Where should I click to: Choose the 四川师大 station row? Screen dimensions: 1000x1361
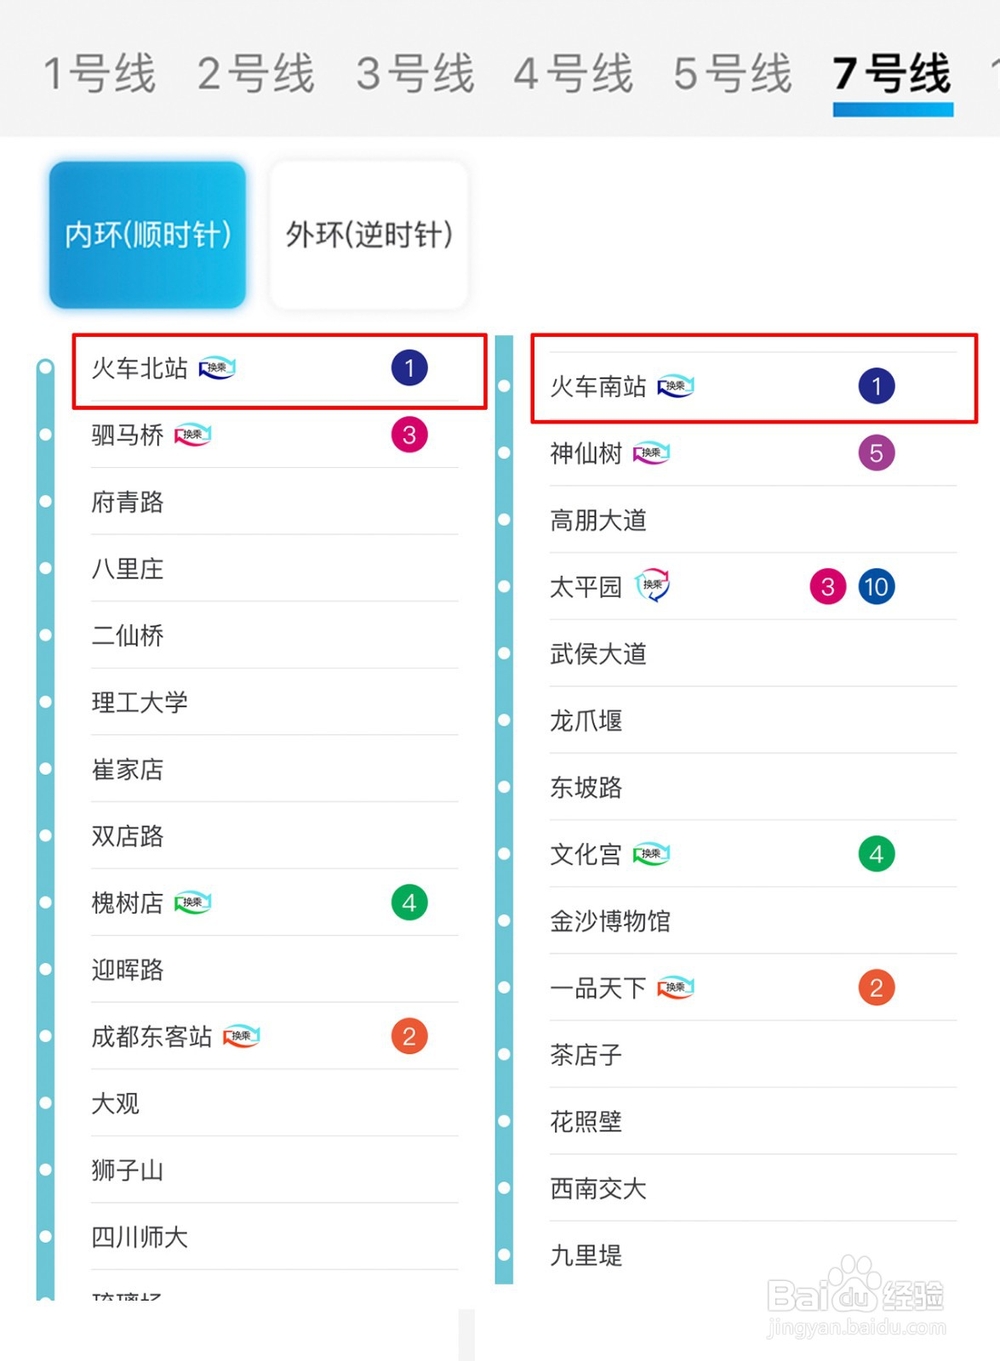[x=274, y=1237]
